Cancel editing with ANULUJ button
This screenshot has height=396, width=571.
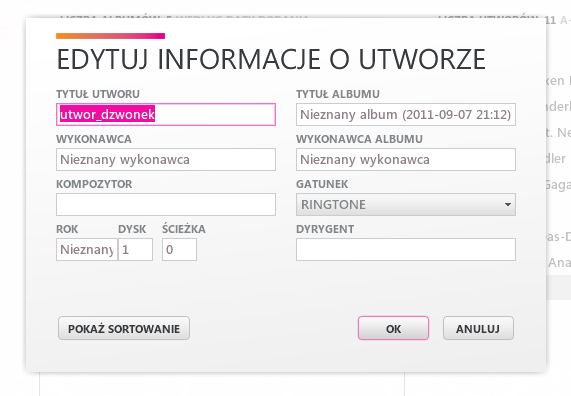pyautogui.click(x=478, y=328)
